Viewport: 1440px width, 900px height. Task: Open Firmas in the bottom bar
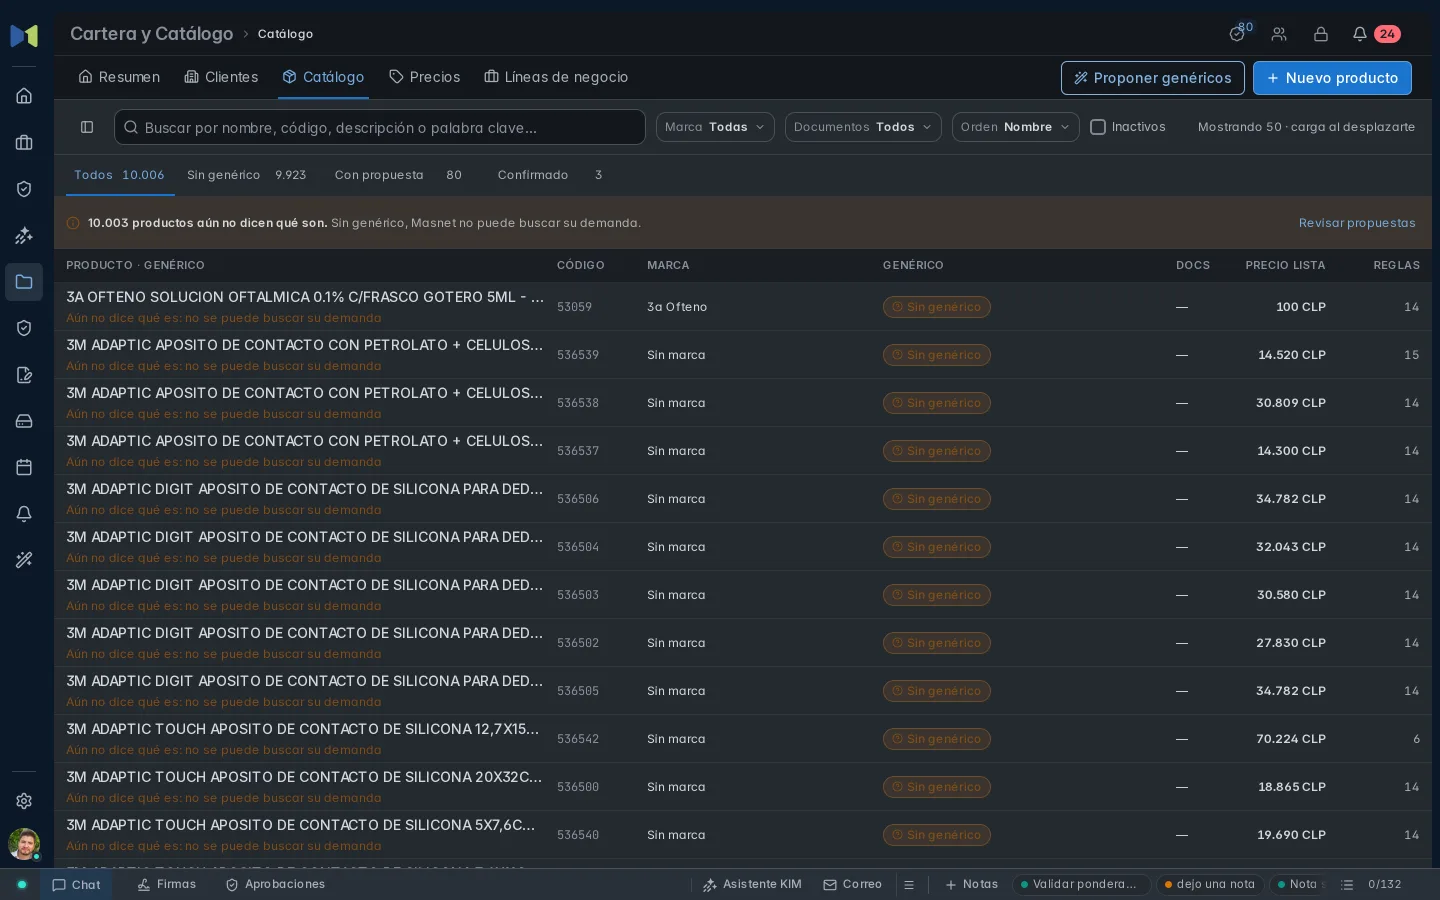[x=166, y=885]
